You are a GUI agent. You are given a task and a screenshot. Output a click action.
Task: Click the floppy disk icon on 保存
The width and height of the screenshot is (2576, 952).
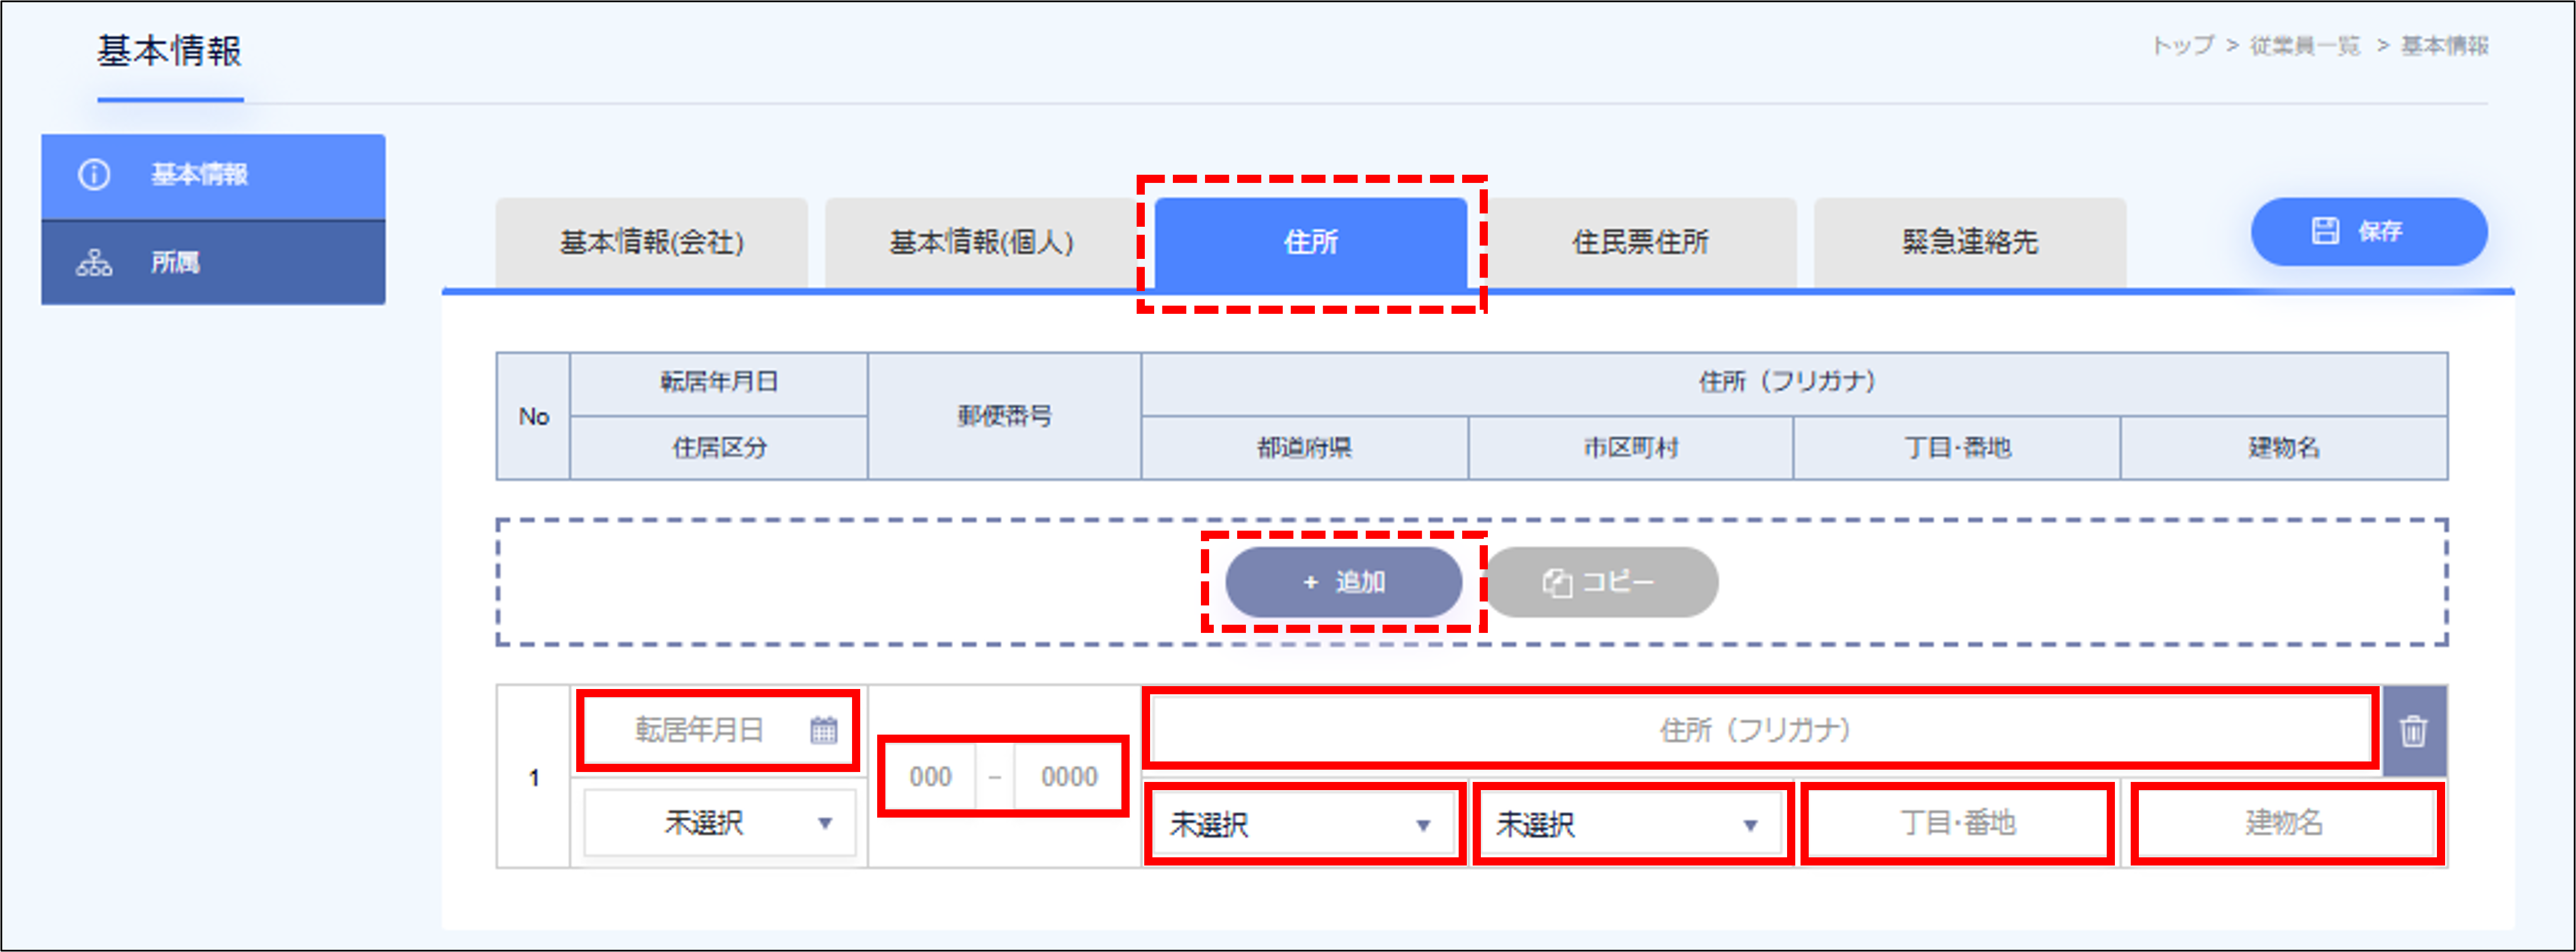(x=2325, y=231)
